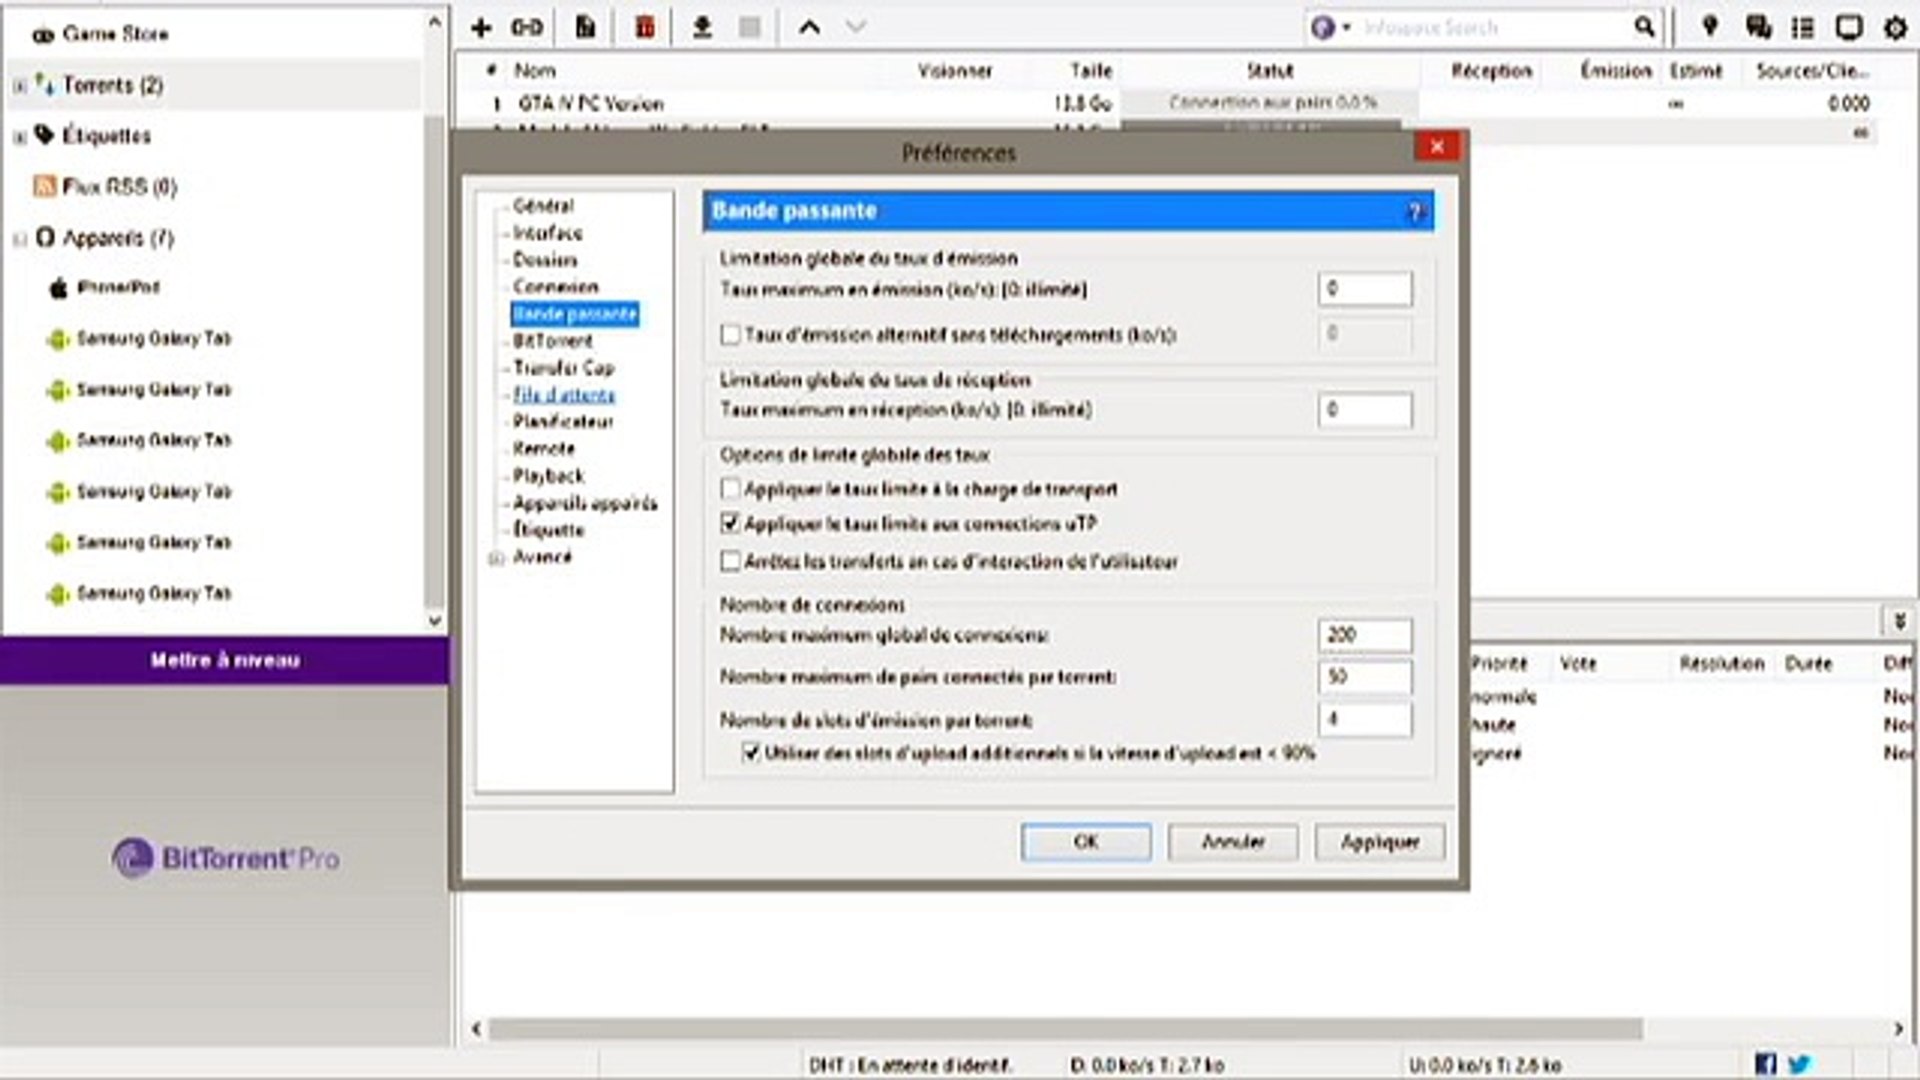Click the magnifier search icon
This screenshot has height=1080, width=1920.
click(1643, 27)
